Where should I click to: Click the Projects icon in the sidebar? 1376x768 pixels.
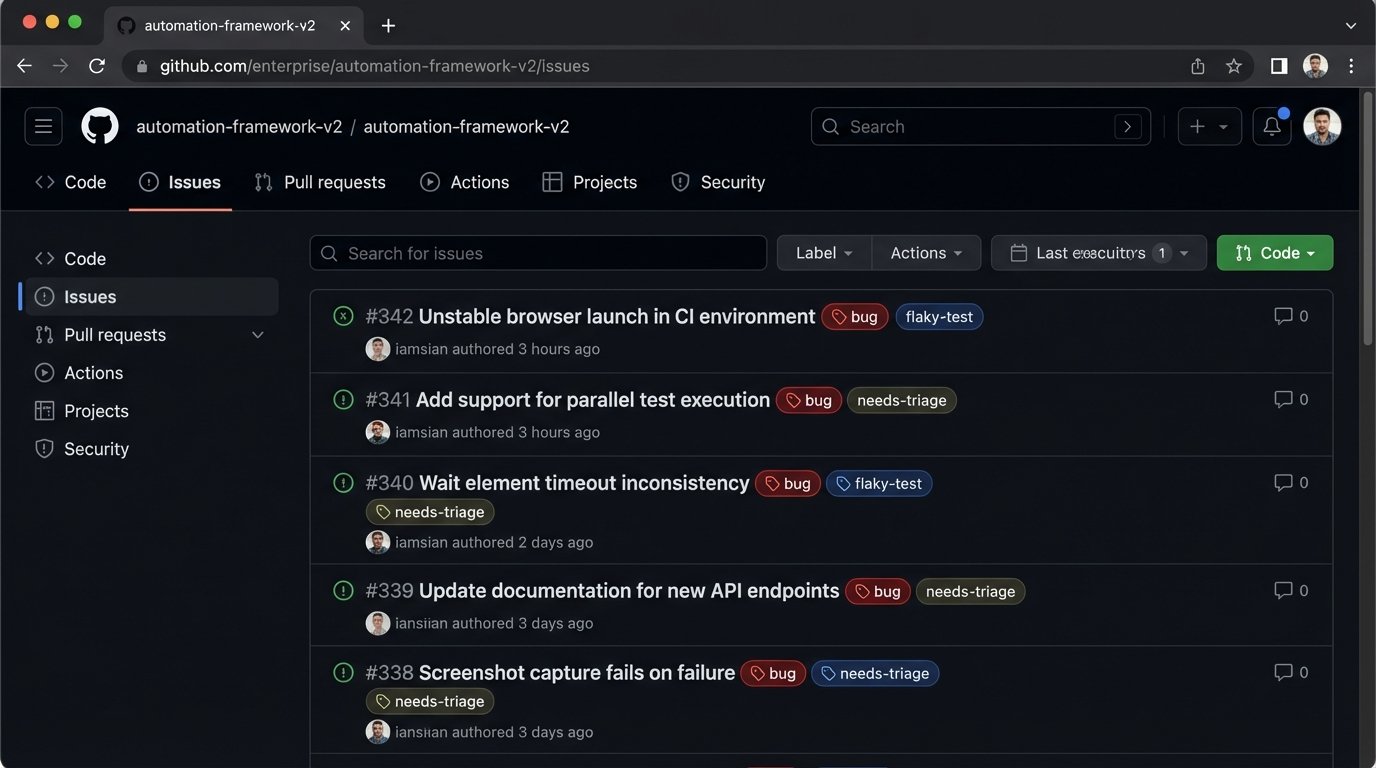click(44, 410)
